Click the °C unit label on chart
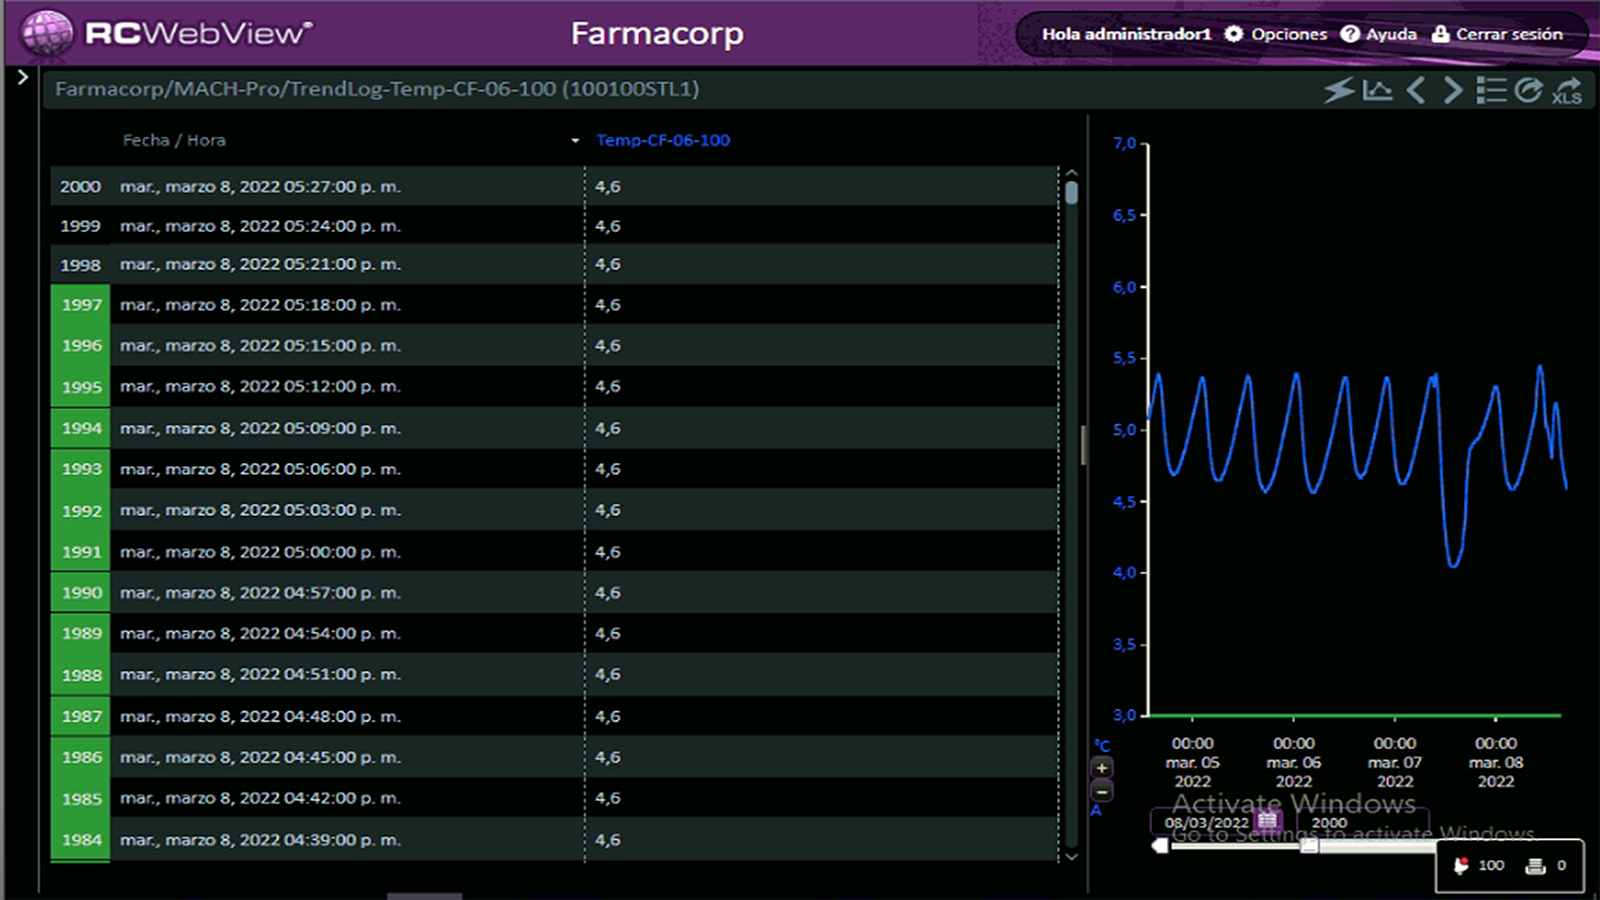The height and width of the screenshot is (900, 1600). point(1102,746)
